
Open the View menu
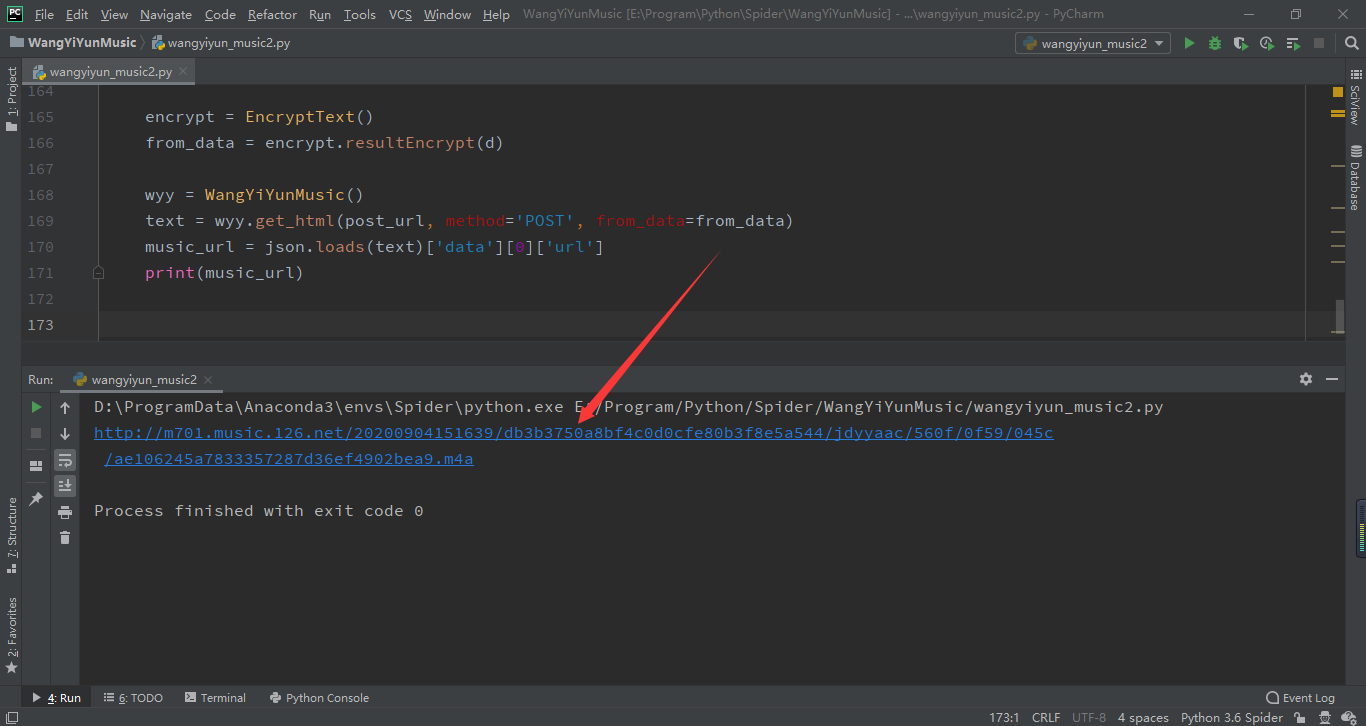click(x=114, y=14)
